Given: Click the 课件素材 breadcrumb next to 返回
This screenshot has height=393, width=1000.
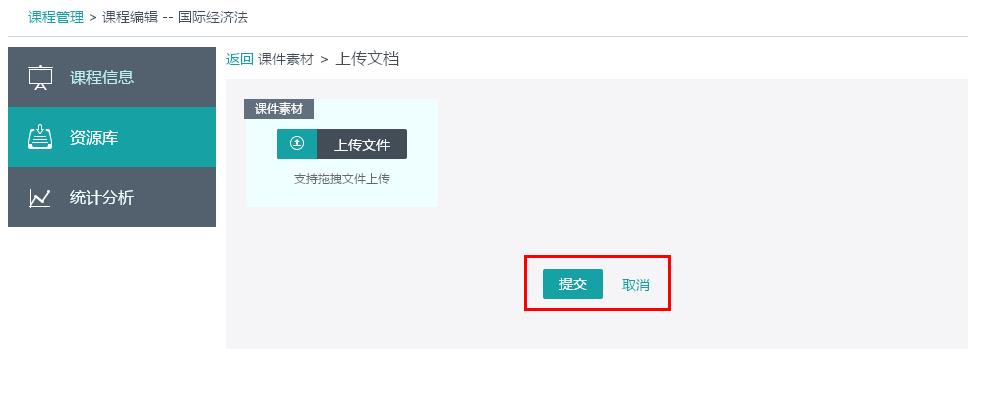Looking at the screenshot, I should tap(286, 59).
